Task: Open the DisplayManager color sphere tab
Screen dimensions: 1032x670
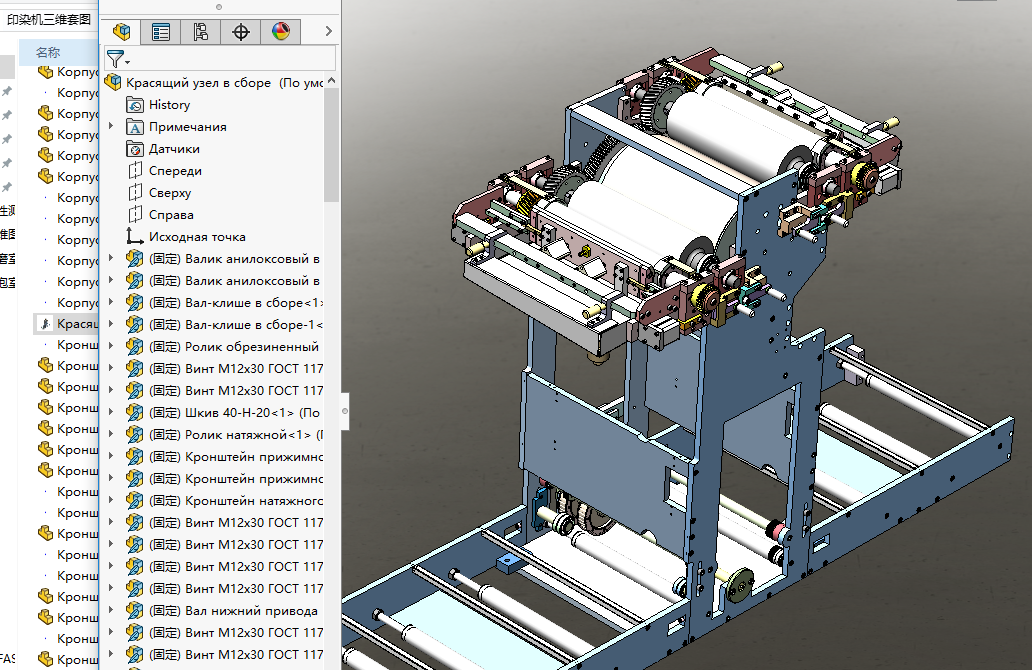Action: tap(280, 32)
